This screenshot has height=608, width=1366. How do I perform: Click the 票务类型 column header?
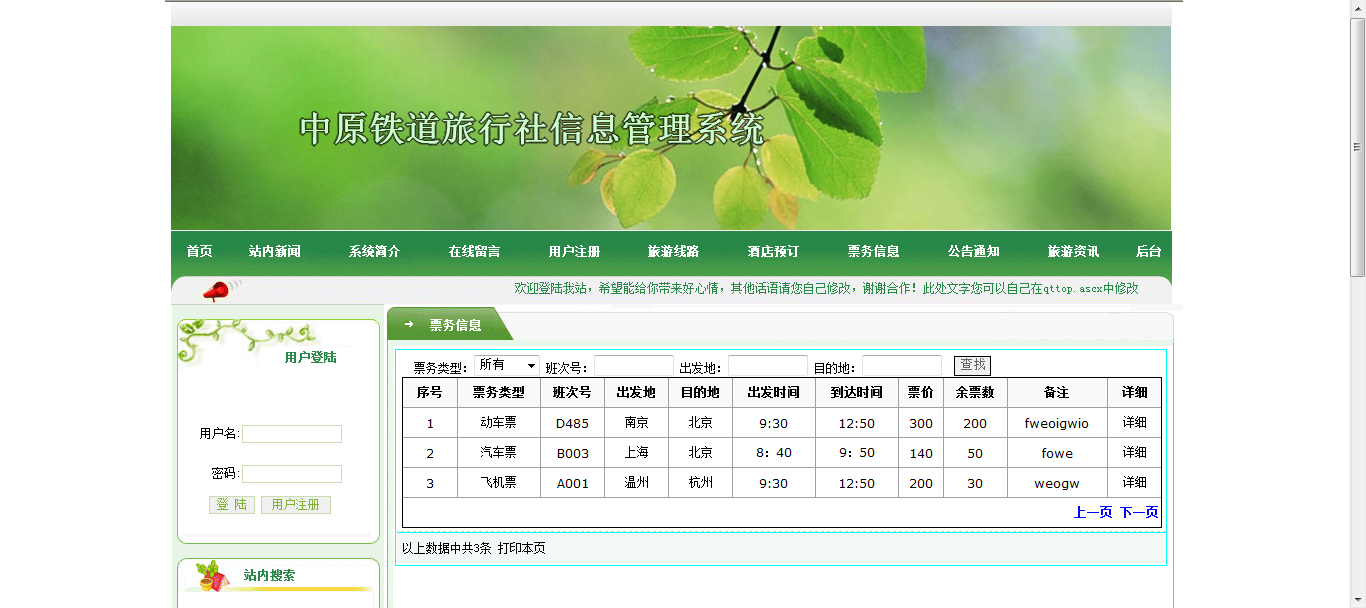click(499, 393)
